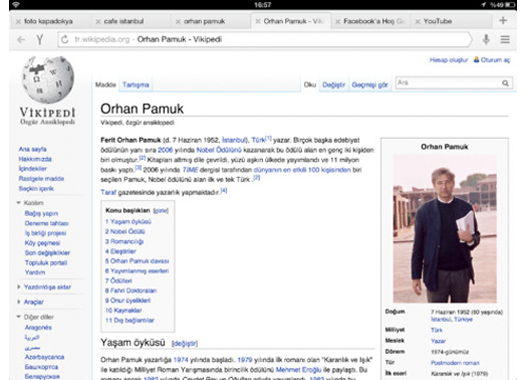525x380 pixels.
Task: Jump to 1 Yaşam öyküsü in contents
Action: point(128,222)
